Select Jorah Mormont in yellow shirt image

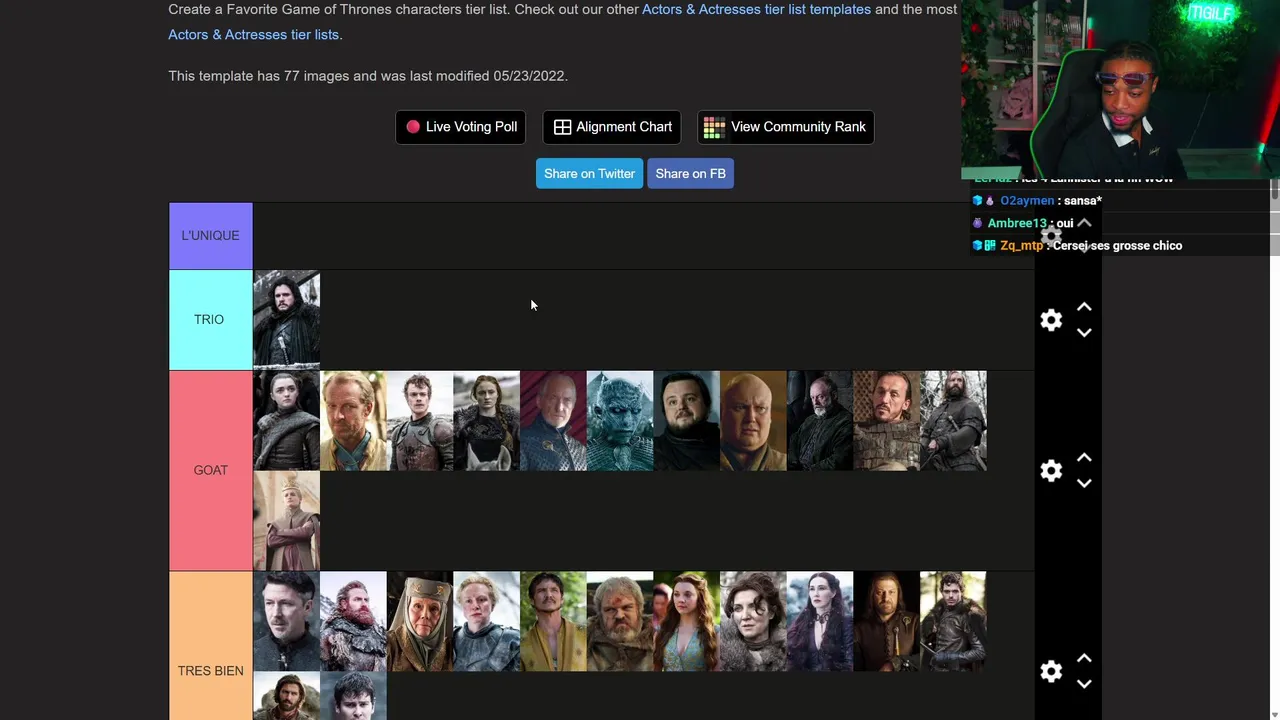point(353,421)
